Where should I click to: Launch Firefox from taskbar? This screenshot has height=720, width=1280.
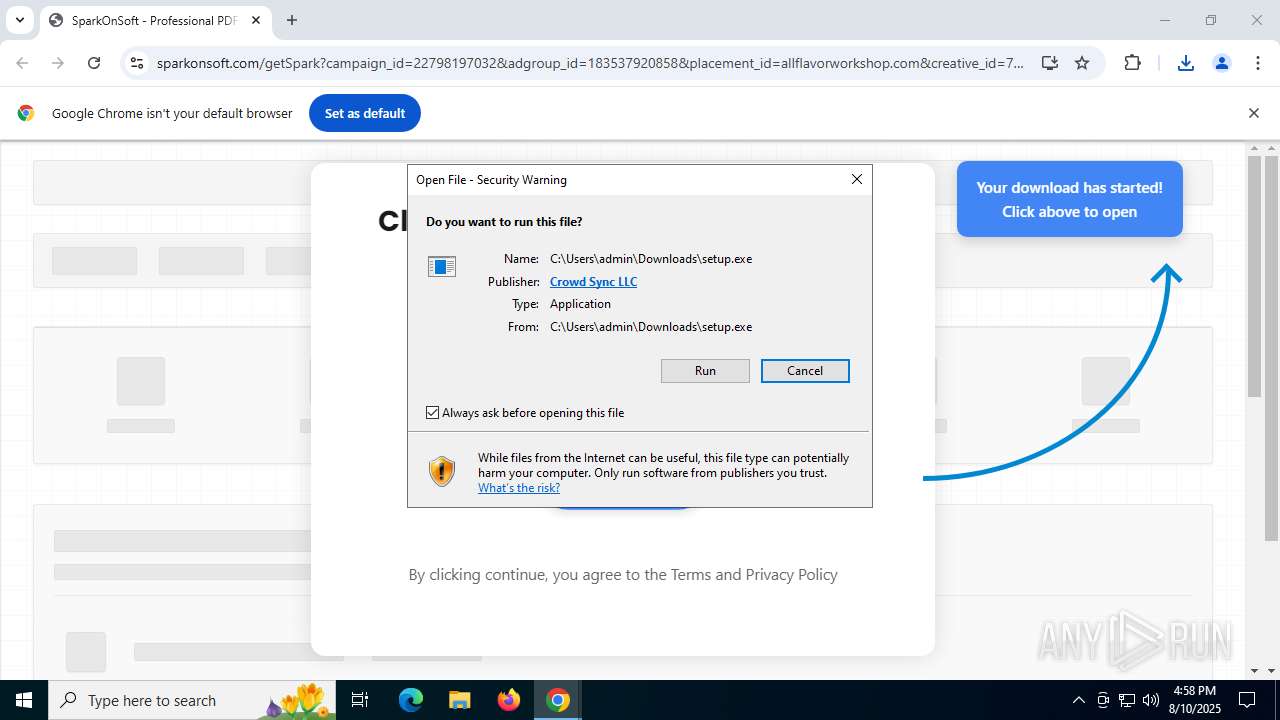click(509, 700)
